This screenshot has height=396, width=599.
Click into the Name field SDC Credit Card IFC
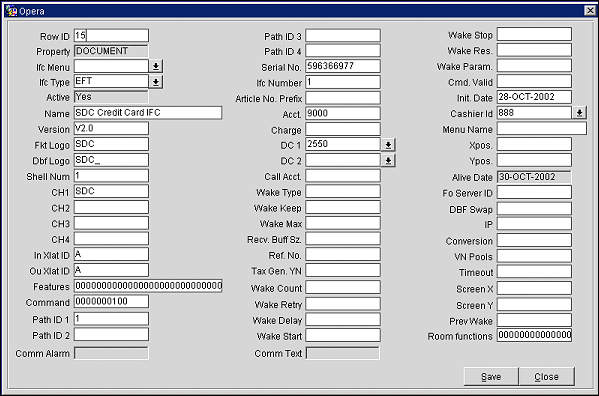click(148, 113)
